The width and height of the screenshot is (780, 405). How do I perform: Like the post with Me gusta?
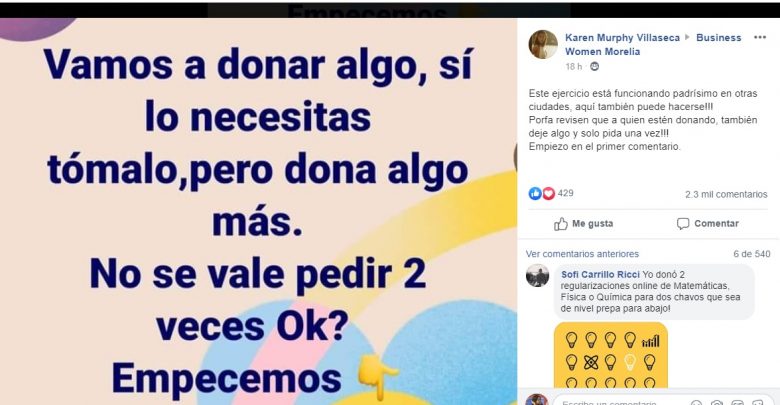tap(584, 223)
